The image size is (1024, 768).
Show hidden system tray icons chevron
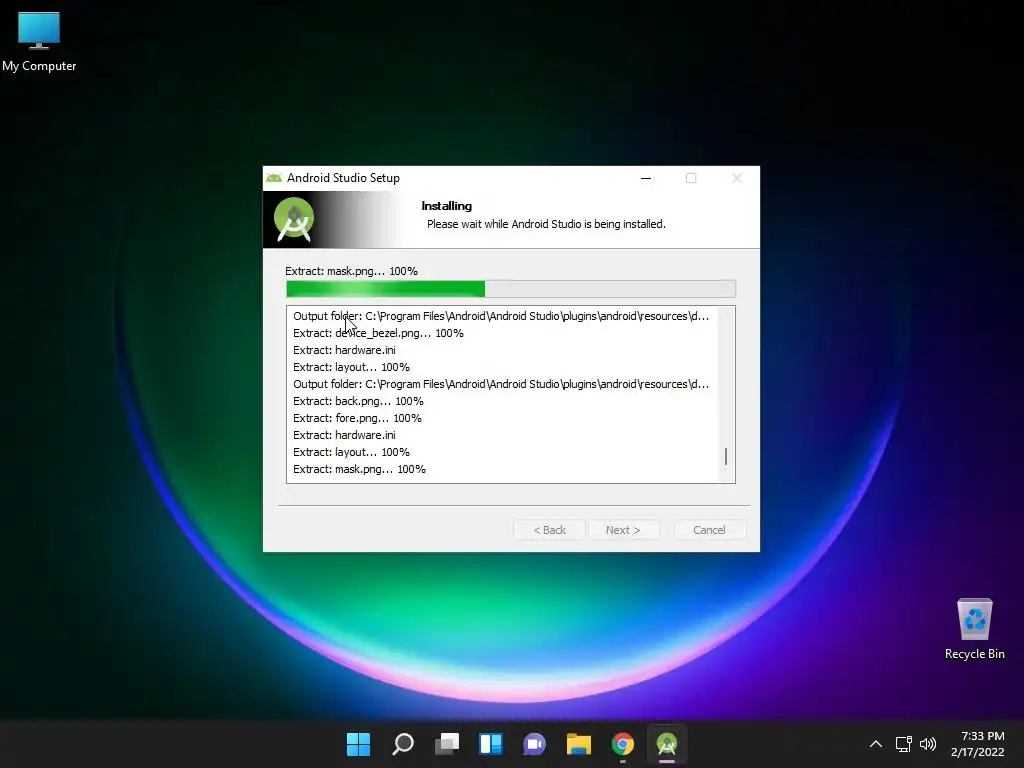[x=876, y=744]
